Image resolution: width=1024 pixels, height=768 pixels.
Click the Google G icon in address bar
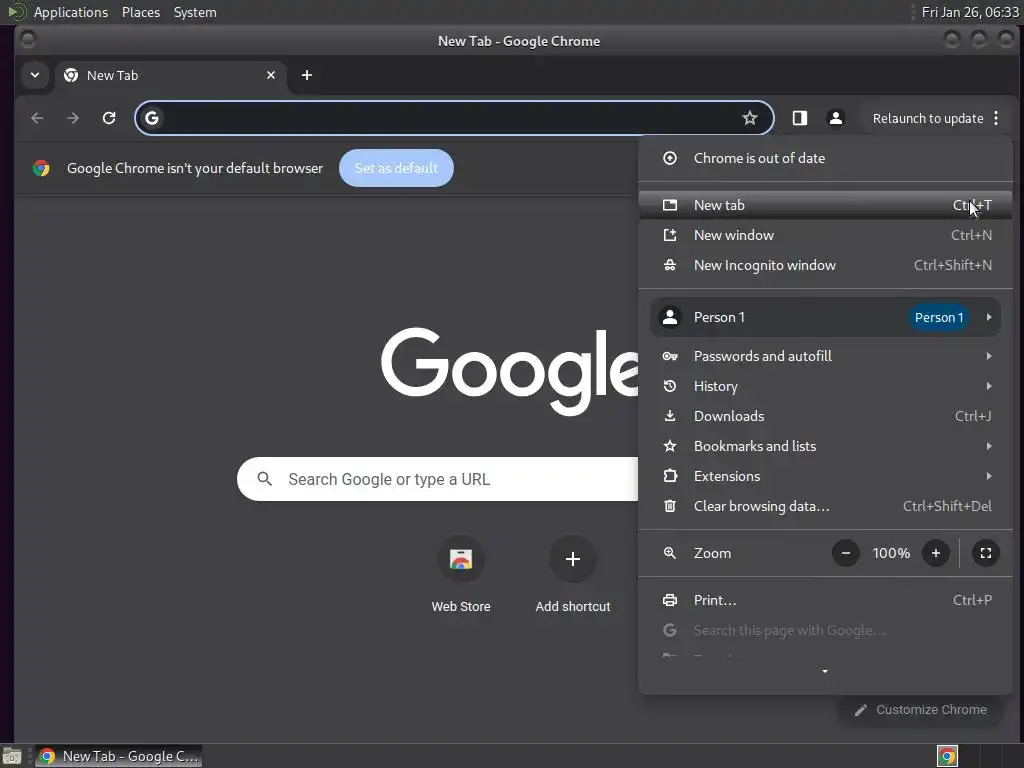(x=152, y=118)
